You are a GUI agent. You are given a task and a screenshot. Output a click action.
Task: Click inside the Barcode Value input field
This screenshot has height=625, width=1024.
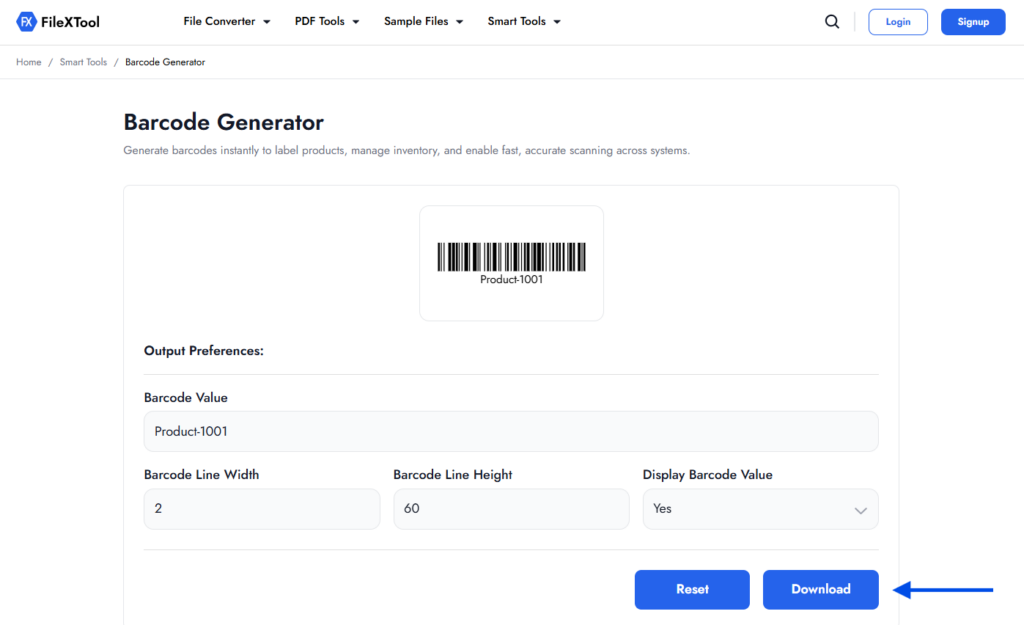[x=511, y=431]
